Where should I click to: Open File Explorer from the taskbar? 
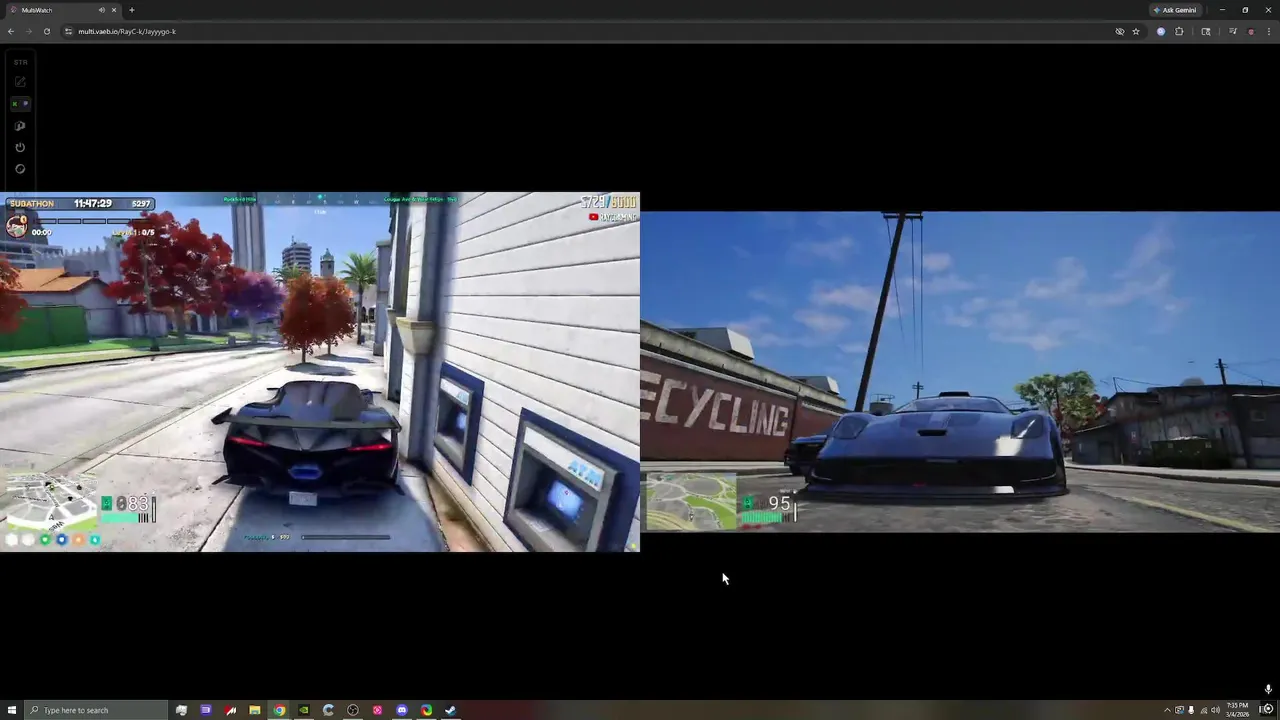click(x=255, y=710)
